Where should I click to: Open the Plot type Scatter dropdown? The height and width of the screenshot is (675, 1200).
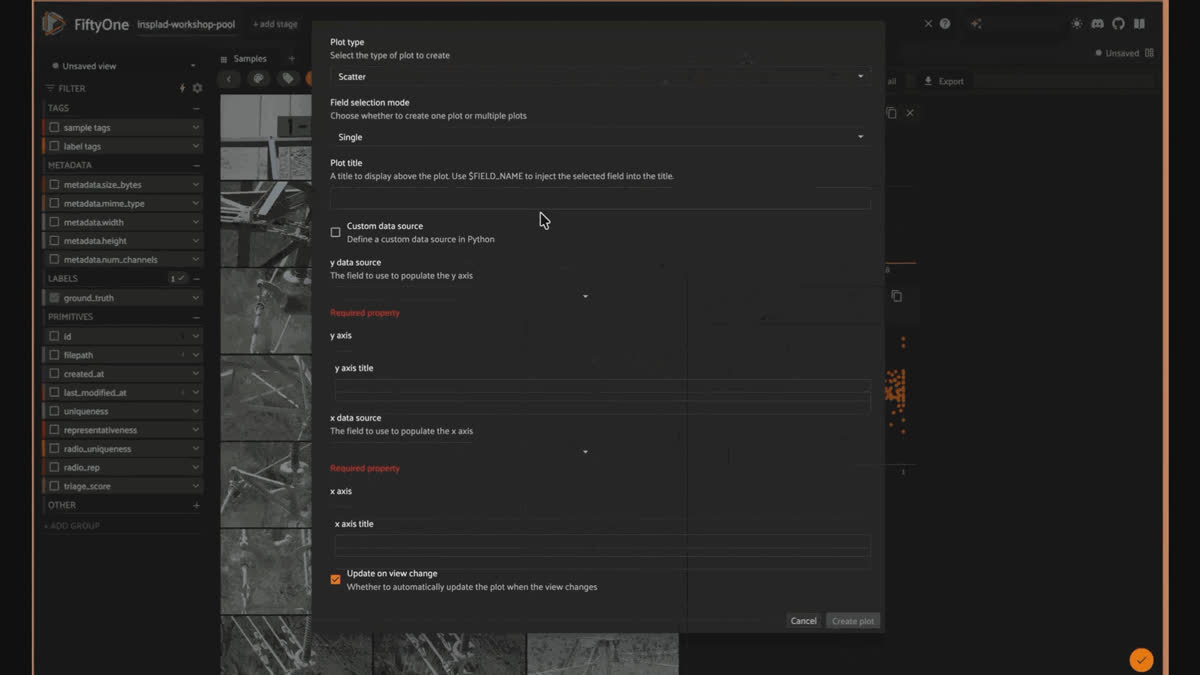[600, 77]
